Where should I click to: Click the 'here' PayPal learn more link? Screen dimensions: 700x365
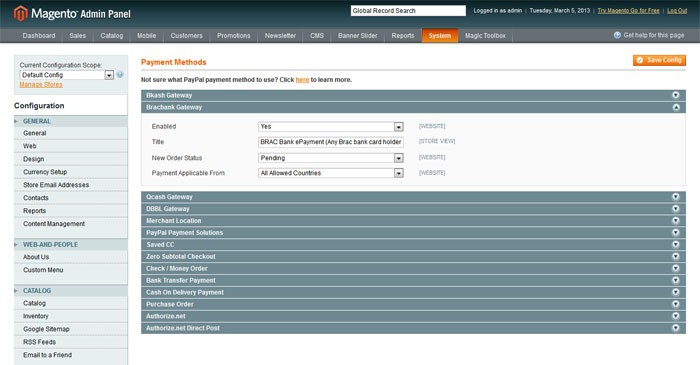(302, 80)
